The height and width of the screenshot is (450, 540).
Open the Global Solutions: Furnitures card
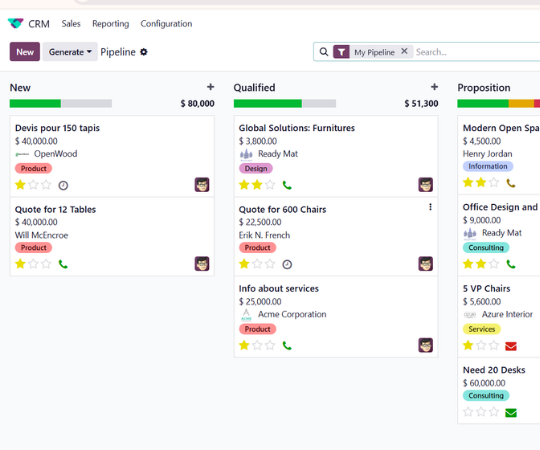[x=336, y=156]
